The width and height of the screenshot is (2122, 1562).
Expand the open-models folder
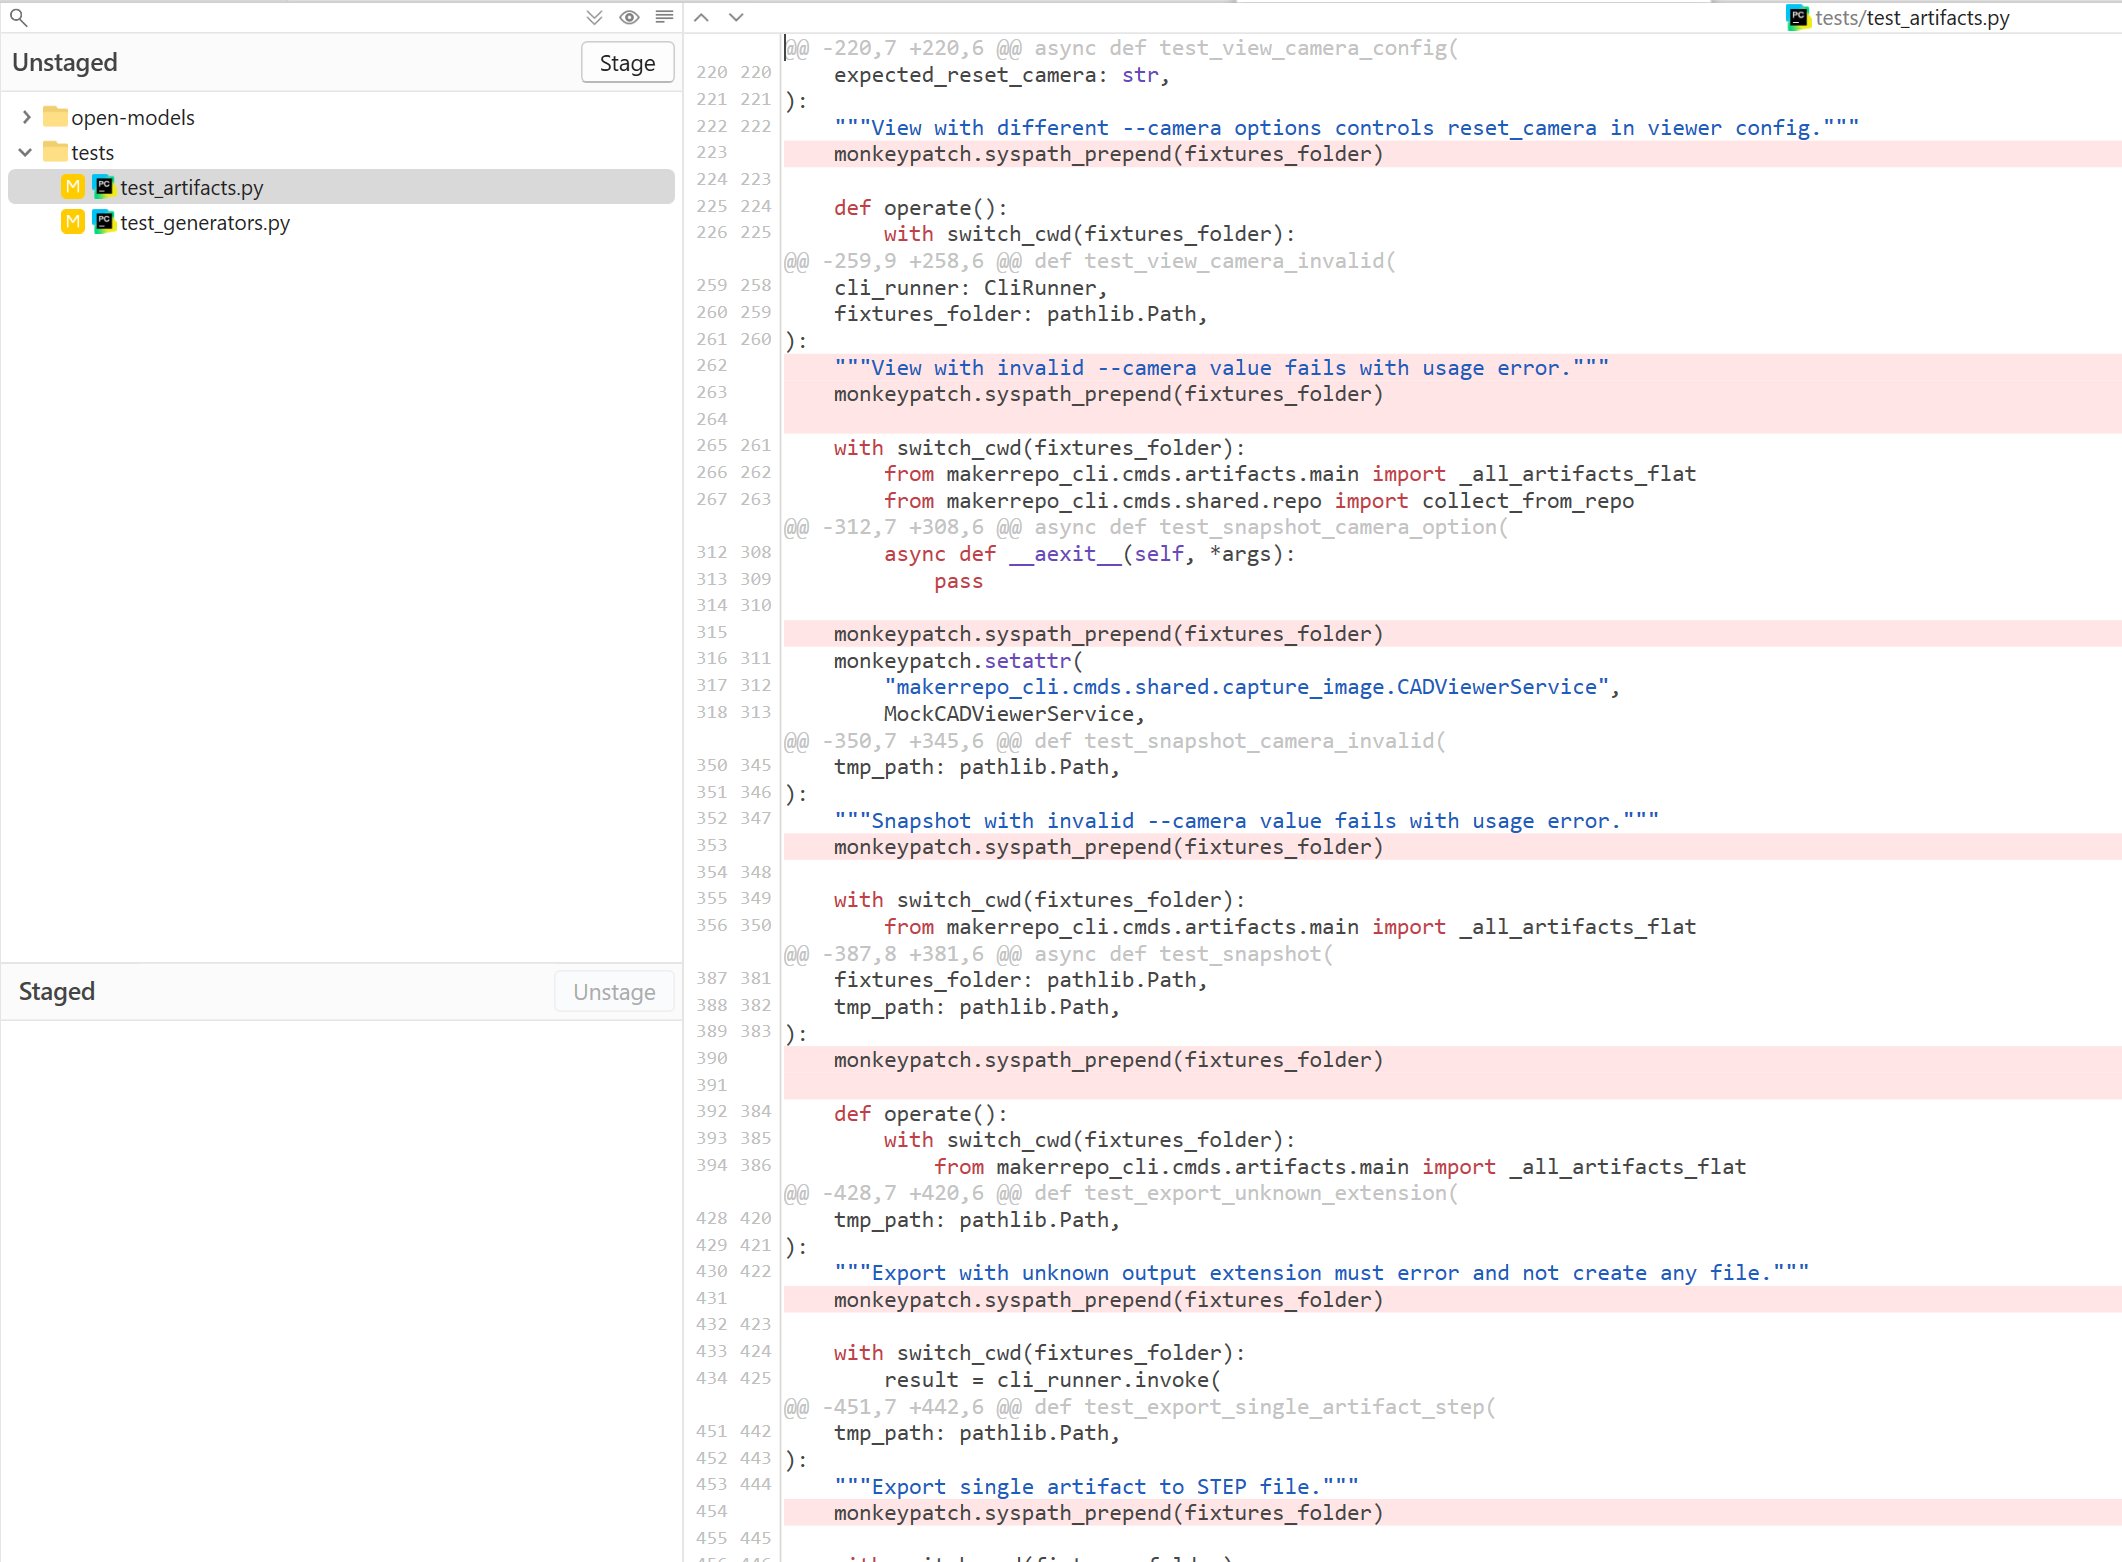(25, 117)
